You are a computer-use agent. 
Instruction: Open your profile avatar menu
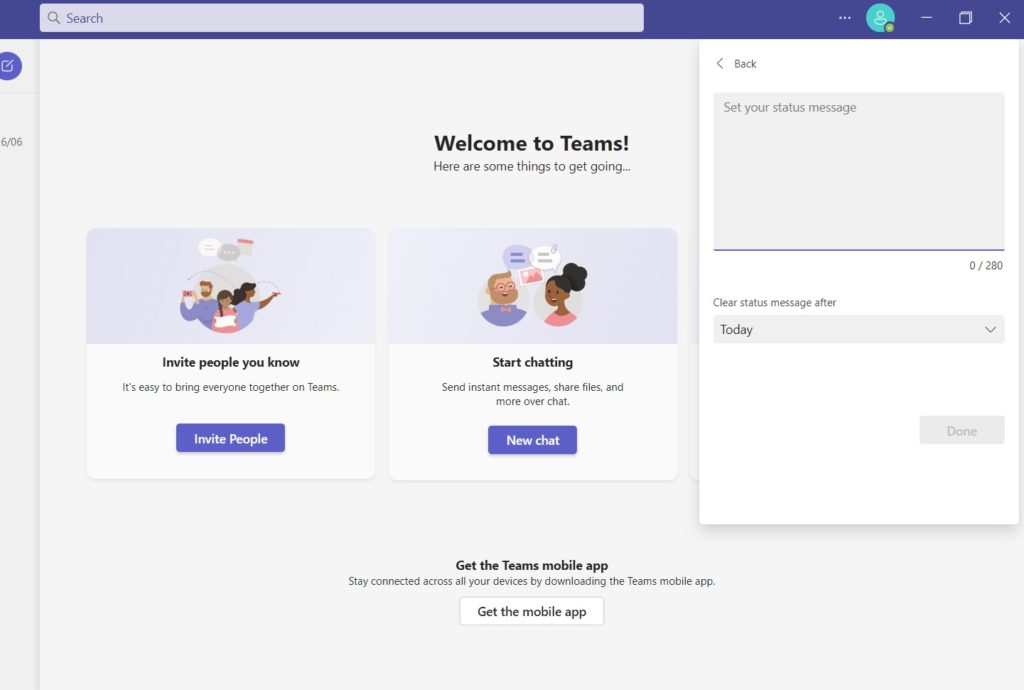coord(881,17)
